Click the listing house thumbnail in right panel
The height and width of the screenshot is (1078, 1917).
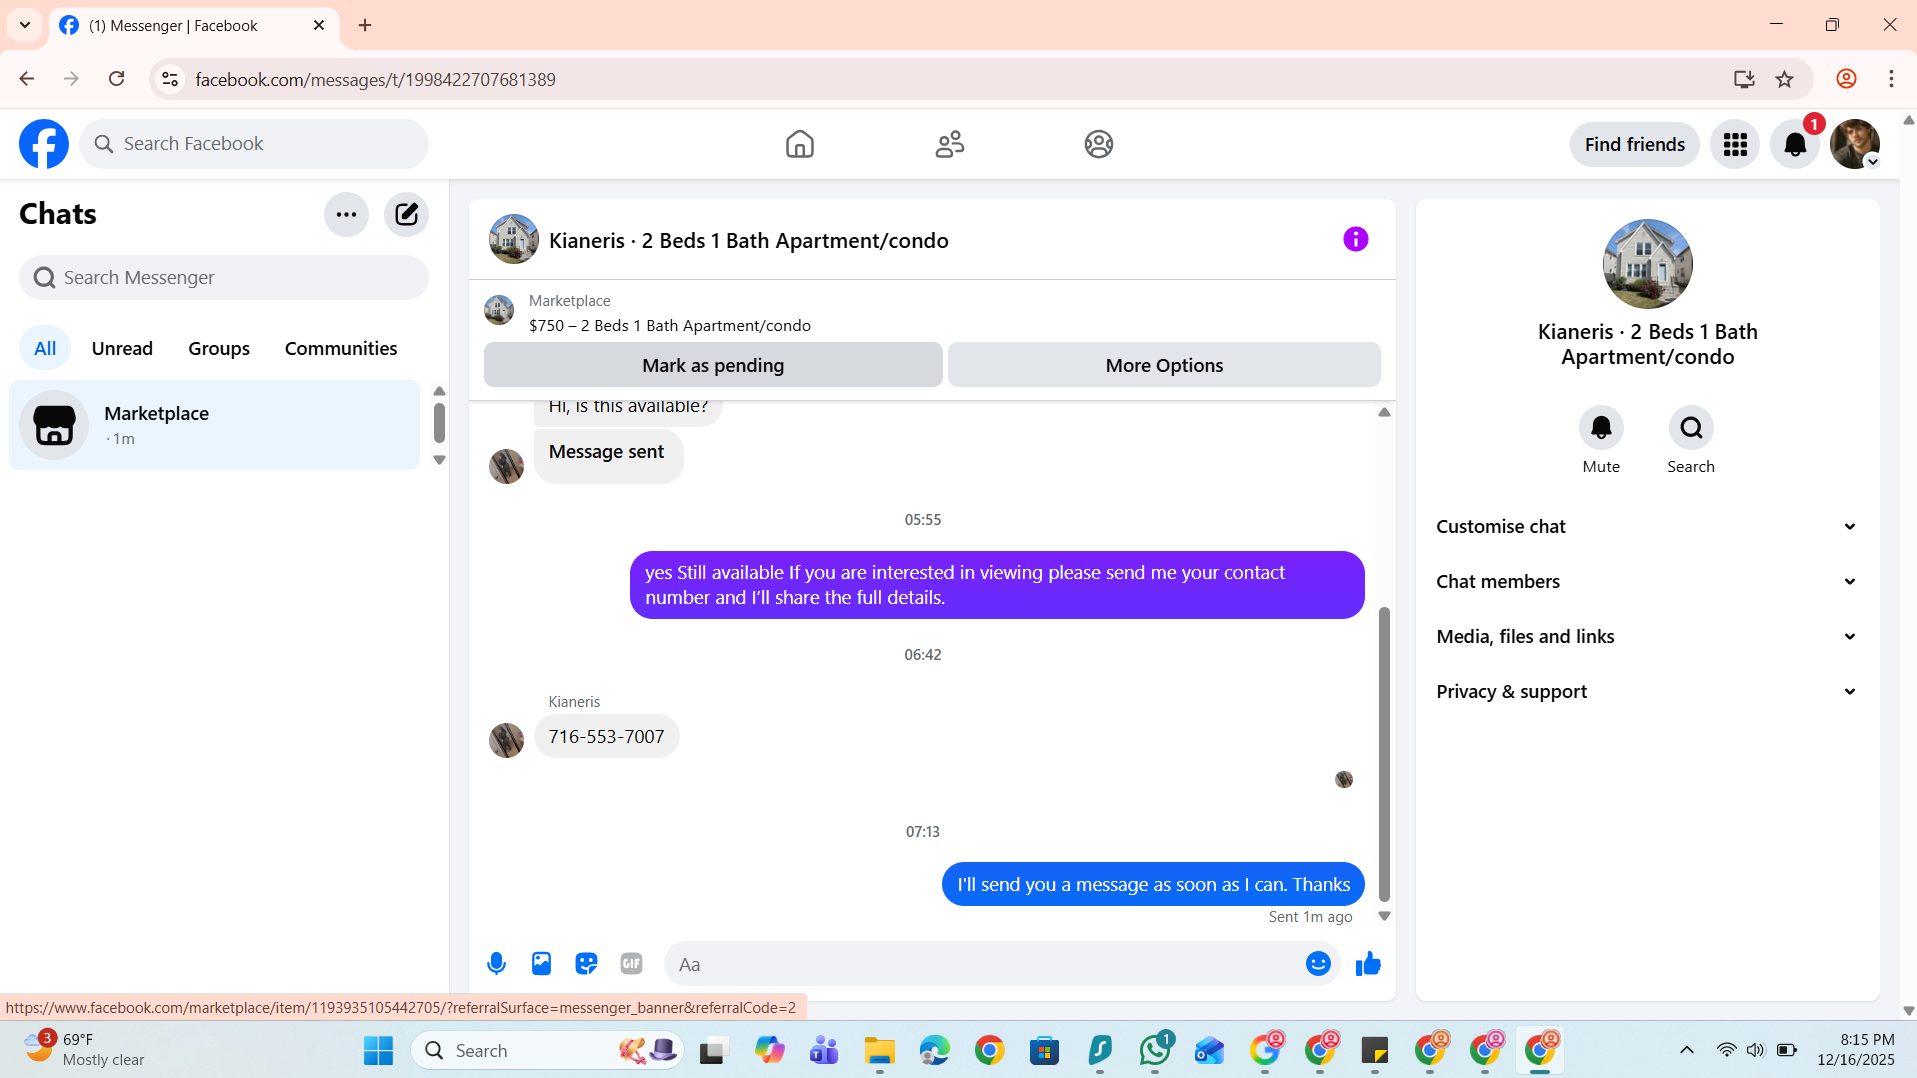[1647, 264]
